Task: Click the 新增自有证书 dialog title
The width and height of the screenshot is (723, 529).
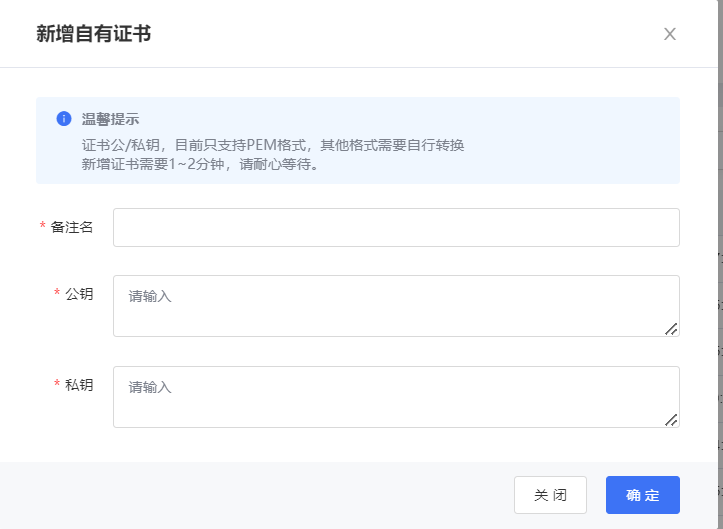Action: 93,34
